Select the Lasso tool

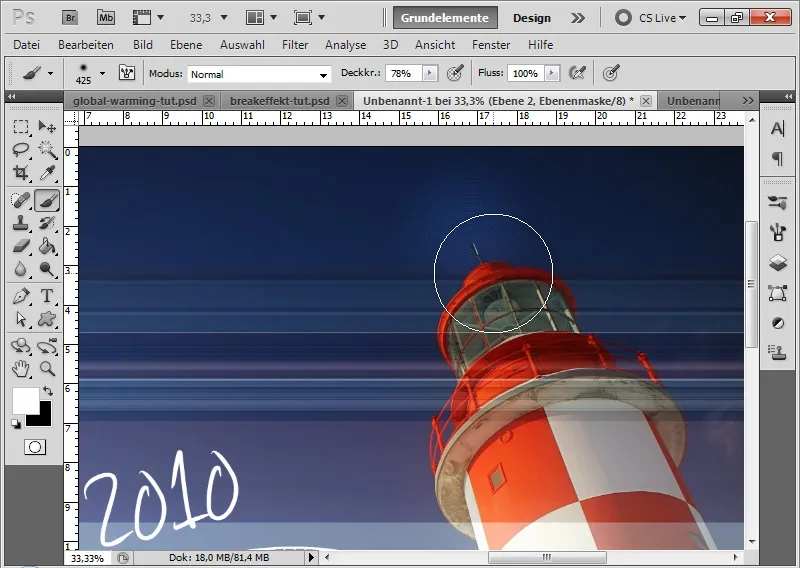tap(20, 150)
